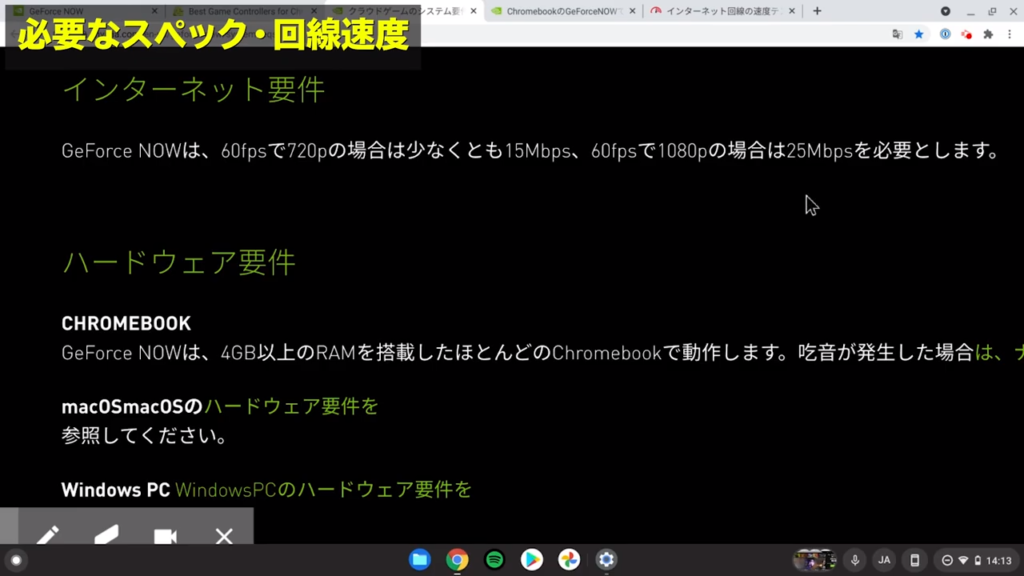The image size is (1024, 576).
Task: Launch Spotify from the shelf
Action: pyautogui.click(x=495, y=560)
